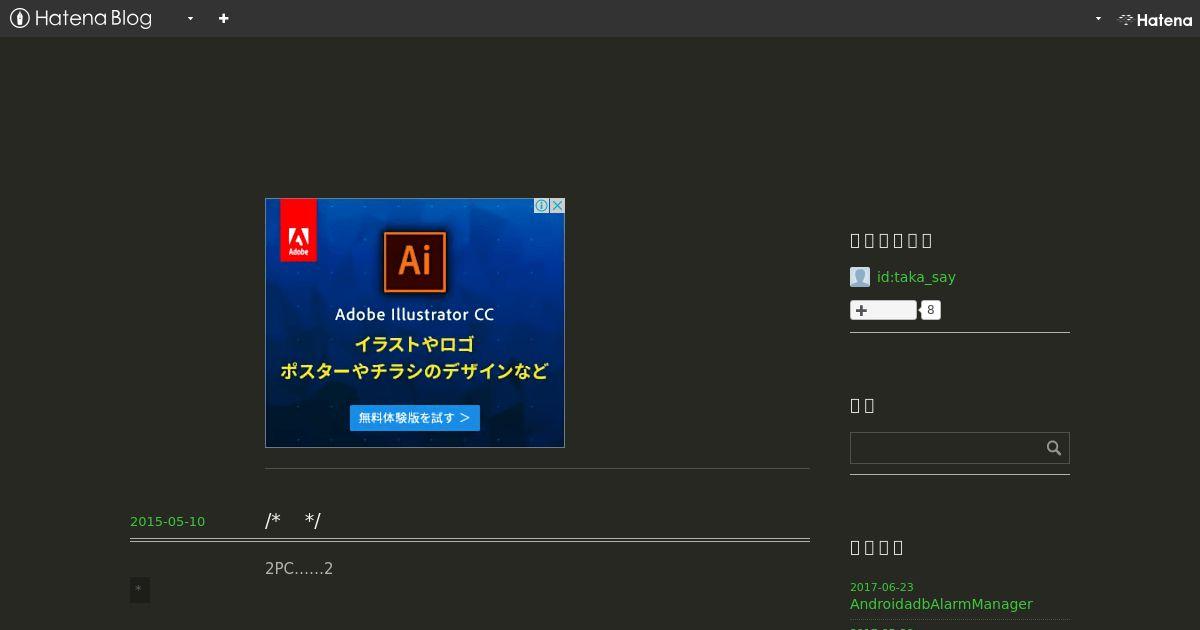Click the blue free trial button in ad
This screenshot has width=1200, height=630.
coord(415,418)
